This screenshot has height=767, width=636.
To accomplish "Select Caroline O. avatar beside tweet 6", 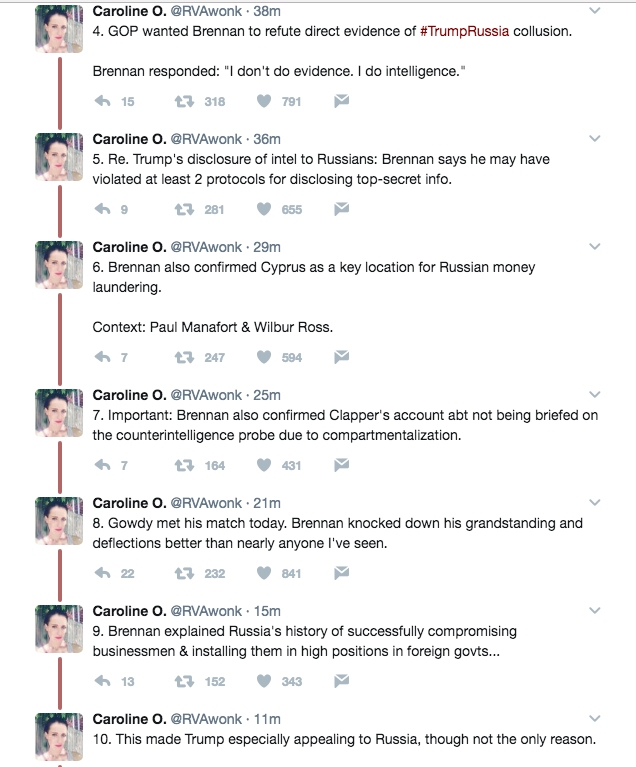I will click(x=59, y=265).
